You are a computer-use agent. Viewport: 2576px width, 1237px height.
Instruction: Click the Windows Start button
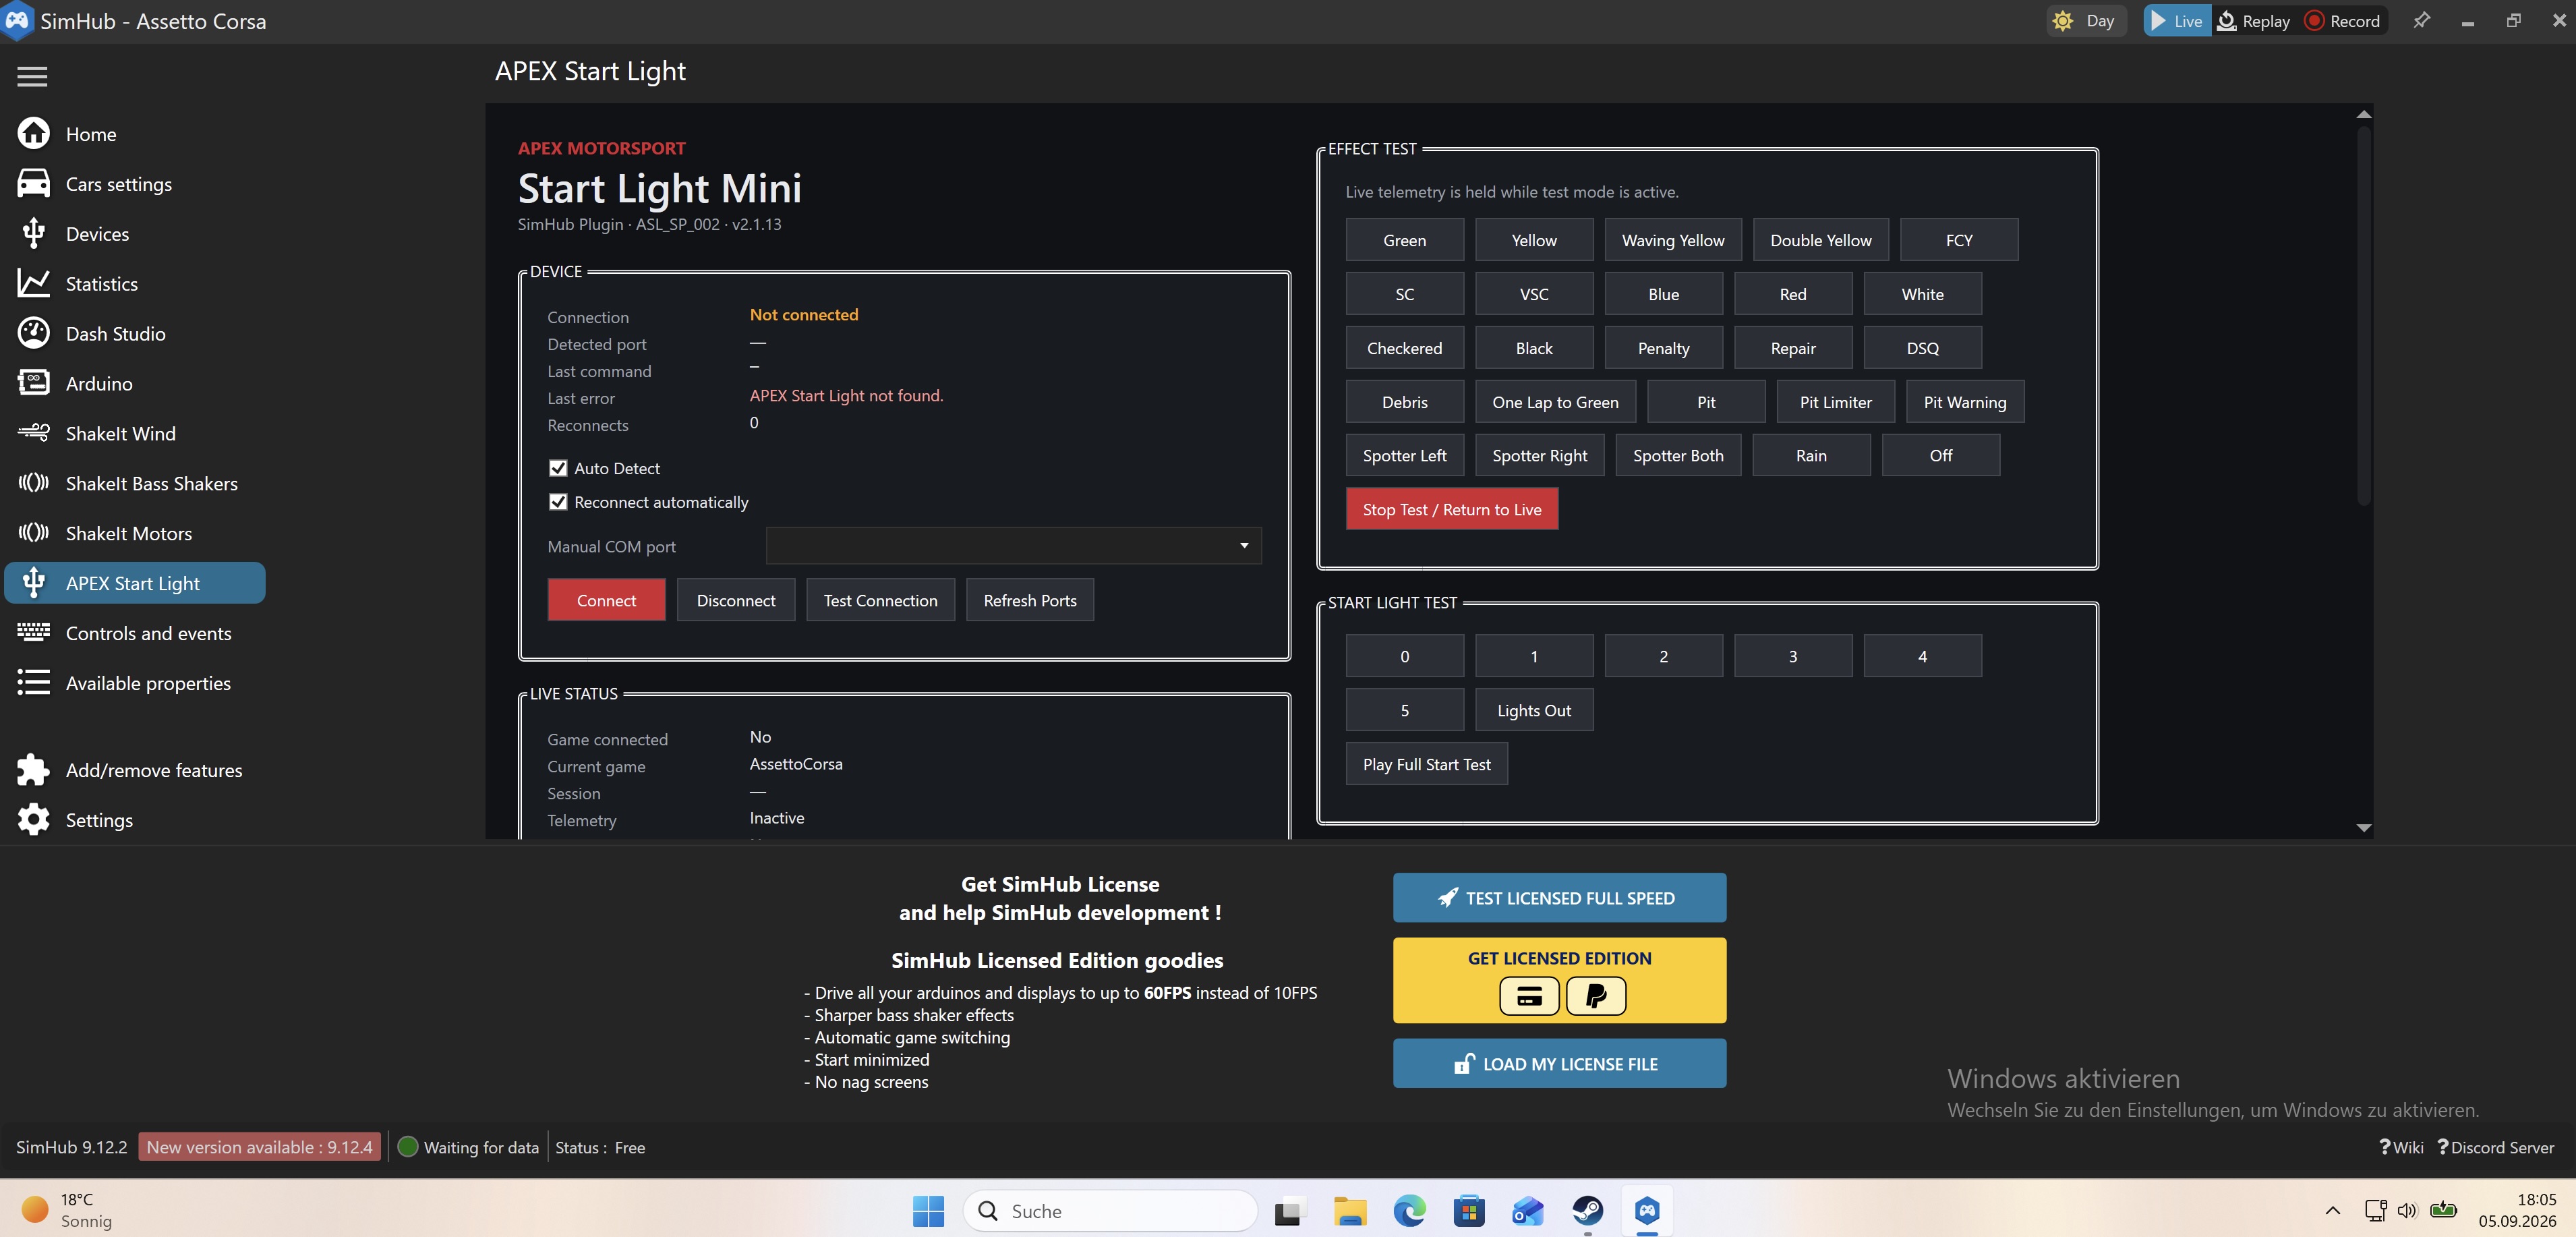tap(928, 1211)
